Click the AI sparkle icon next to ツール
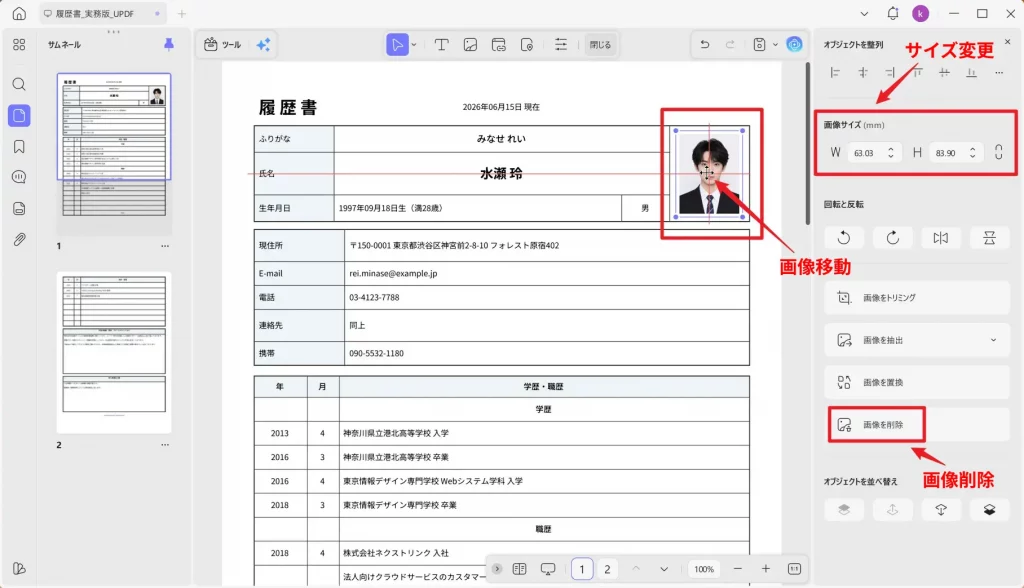Screen dimensions: 1024x588 point(263,44)
